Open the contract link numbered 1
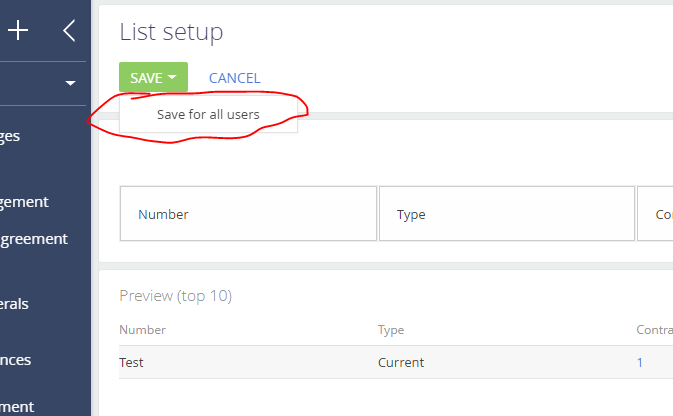Screen dimensions: 673x416 [x=640, y=362]
